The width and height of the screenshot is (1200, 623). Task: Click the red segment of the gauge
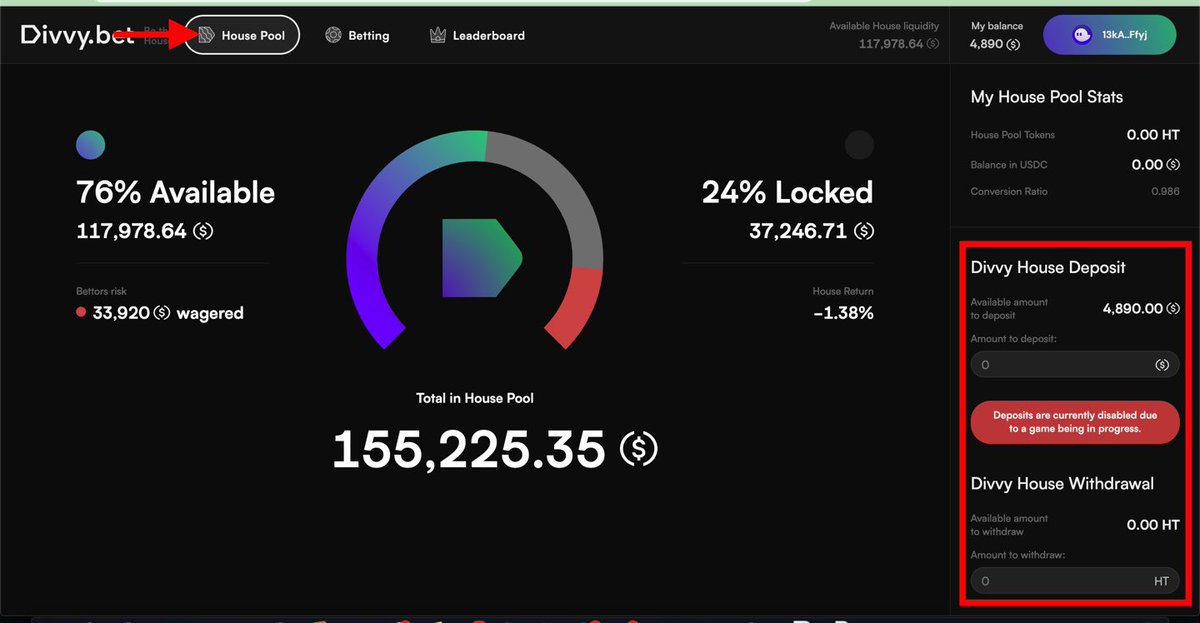577,307
